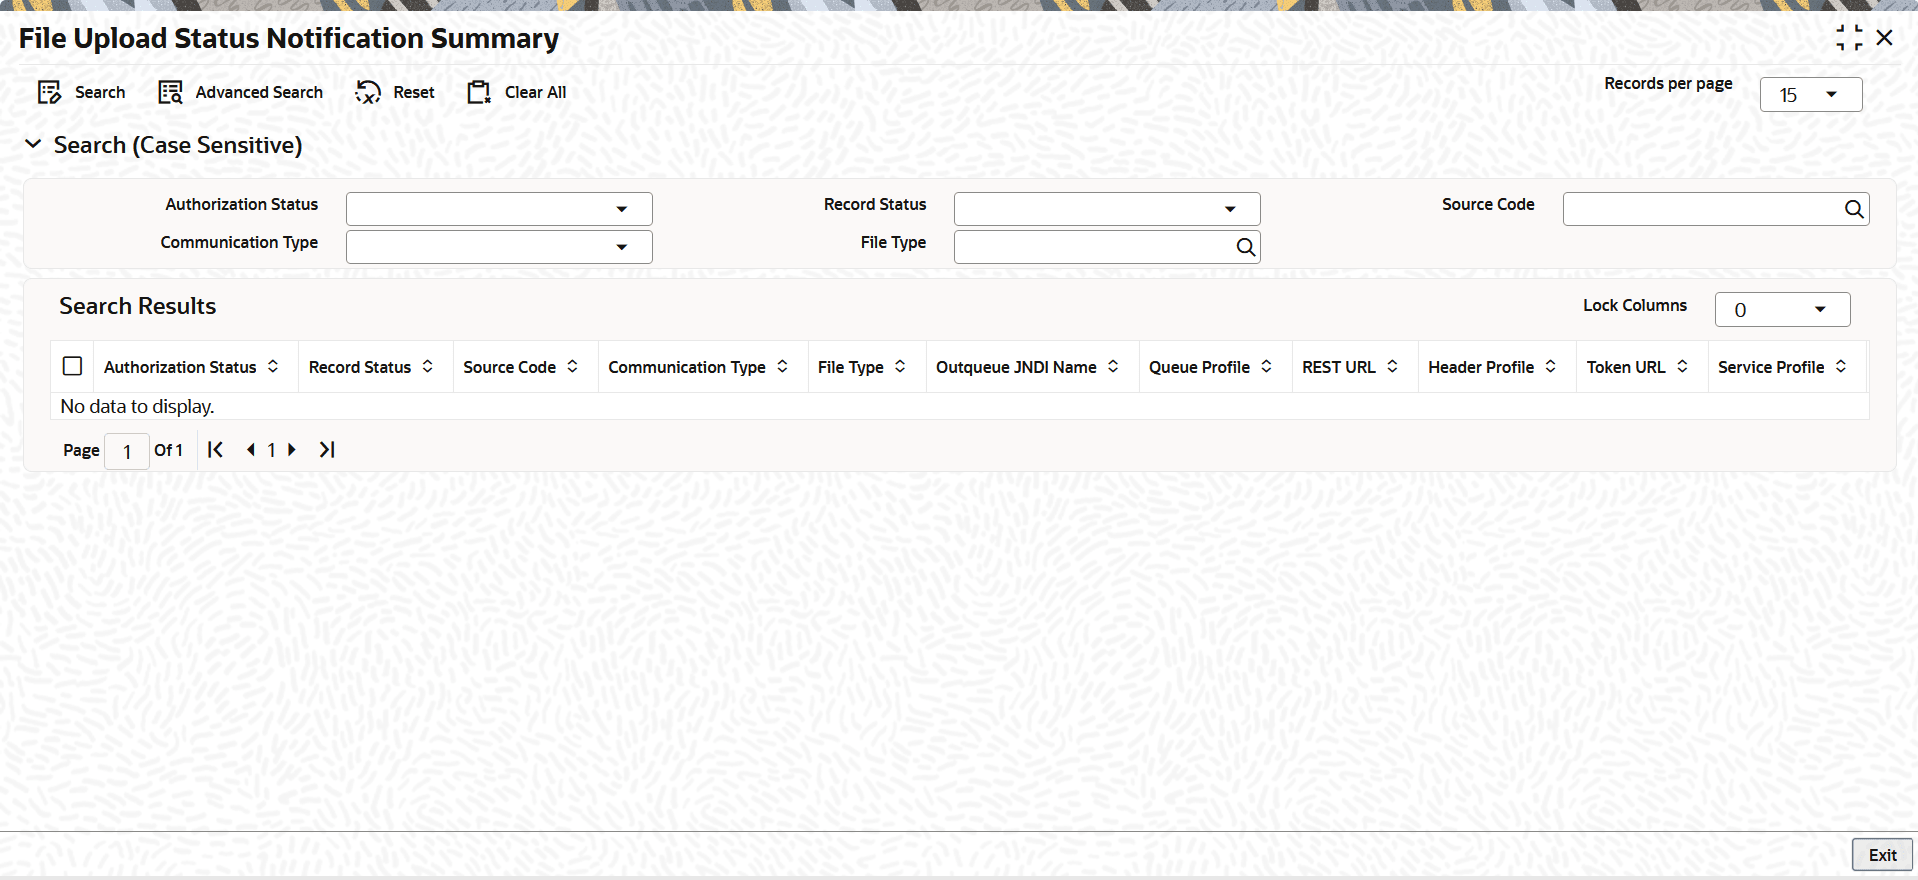The height and width of the screenshot is (880, 1918).
Task: Click the Communication Type column header text
Action: coord(687,367)
